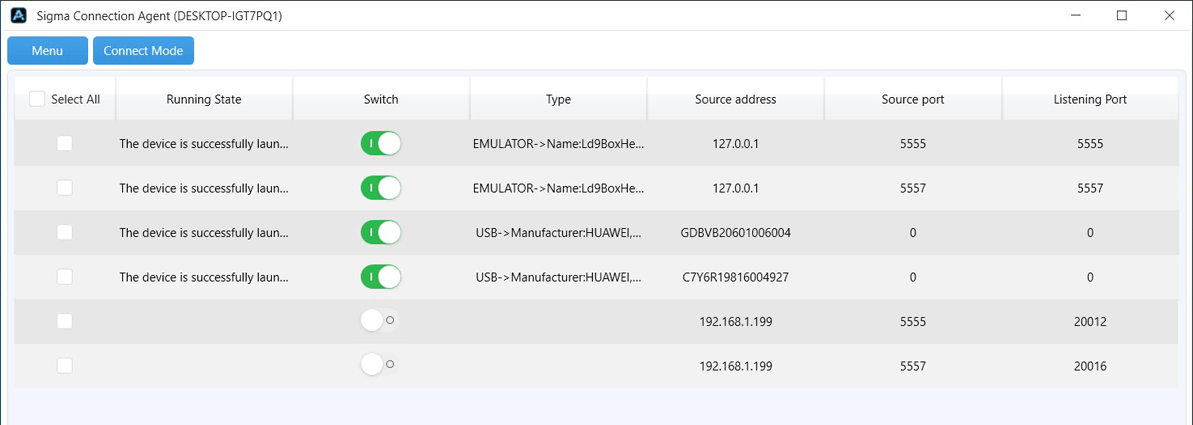Tick checkbox for listening port 20012 row
Image resolution: width=1193 pixels, height=425 pixels.
tap(65, 321)
